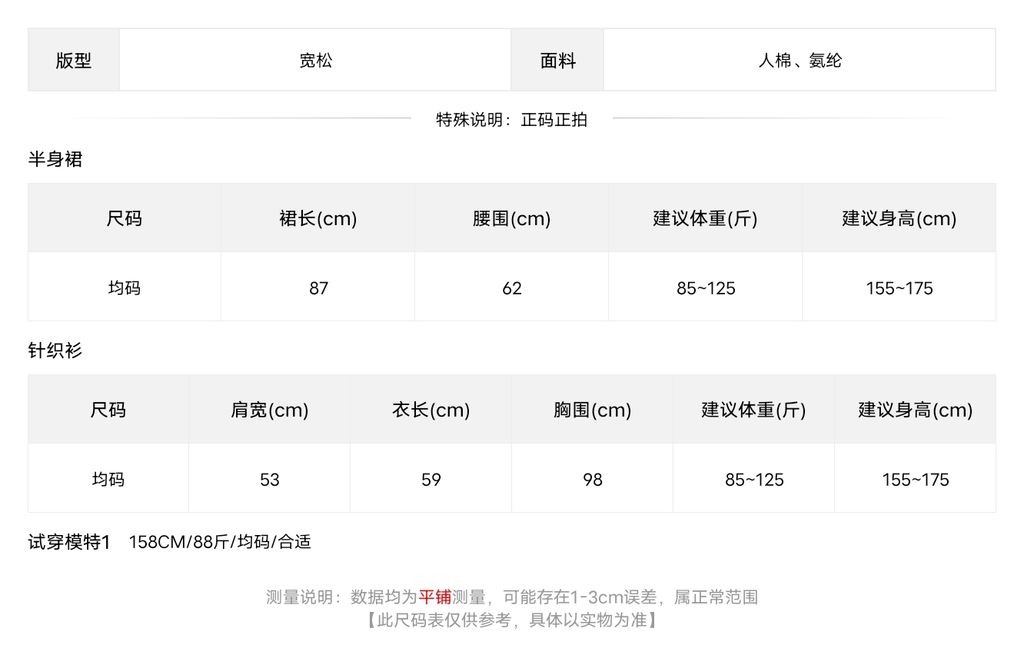
Task: Click the skirt length value 87
Action: 318,287
